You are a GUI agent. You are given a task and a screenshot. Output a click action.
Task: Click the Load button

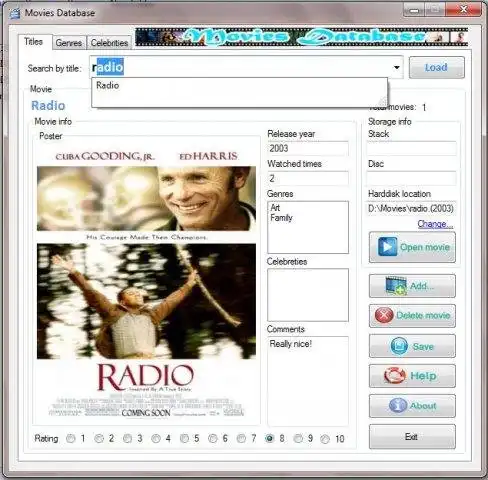point(436,67)
